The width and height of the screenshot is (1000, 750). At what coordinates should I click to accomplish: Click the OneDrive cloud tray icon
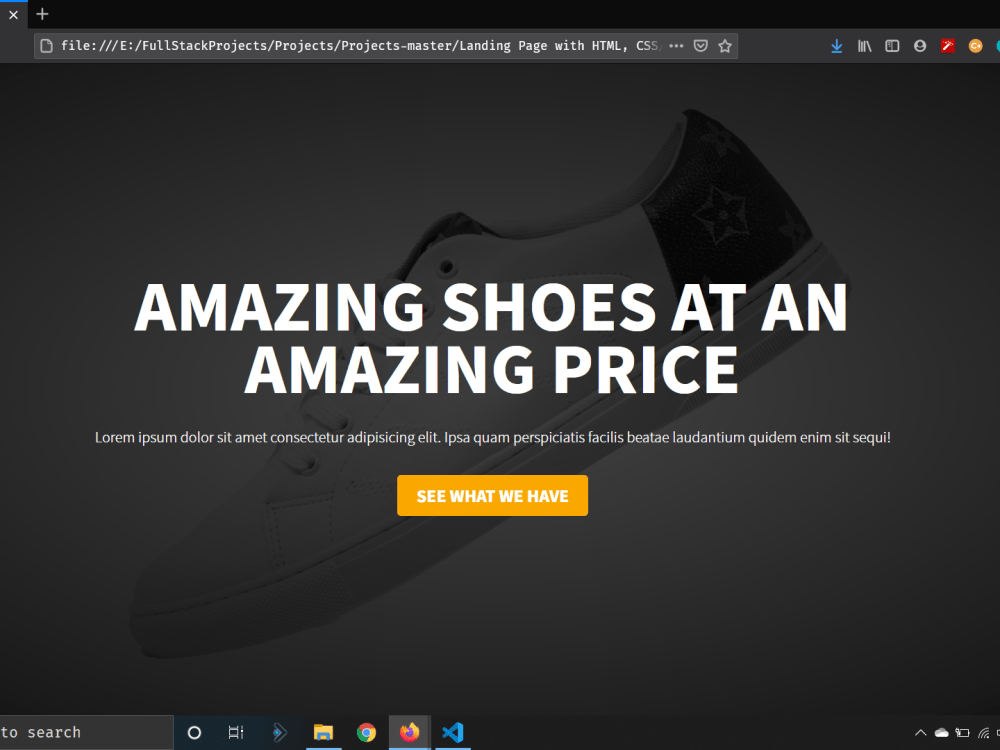point(941,733)
